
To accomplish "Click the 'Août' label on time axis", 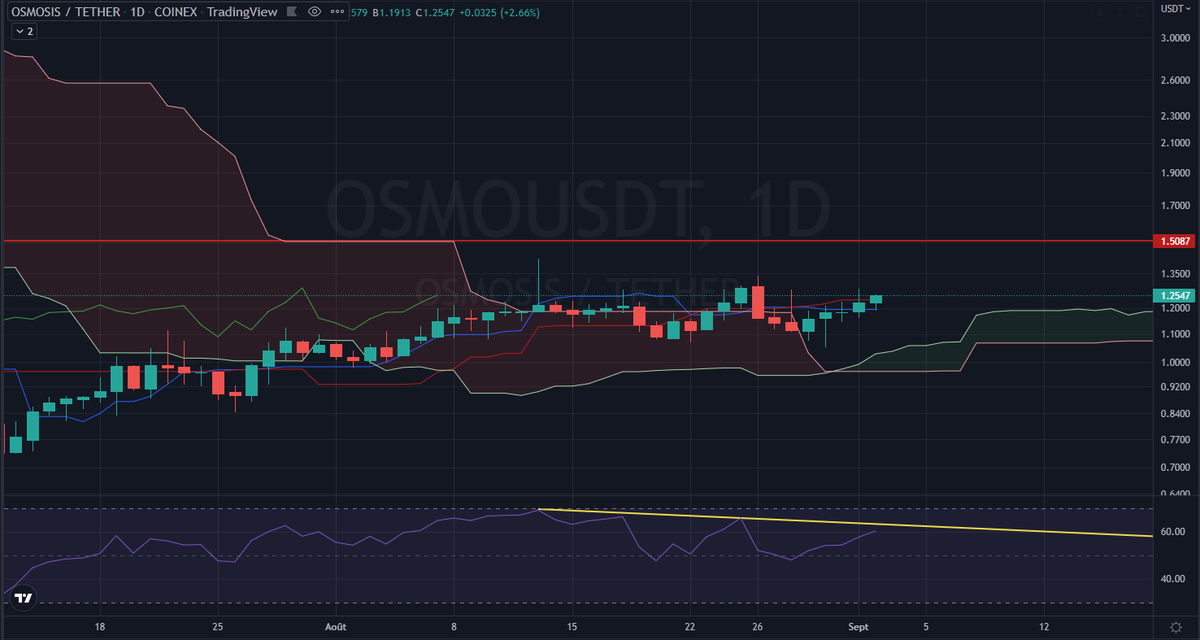I will 337,626.
